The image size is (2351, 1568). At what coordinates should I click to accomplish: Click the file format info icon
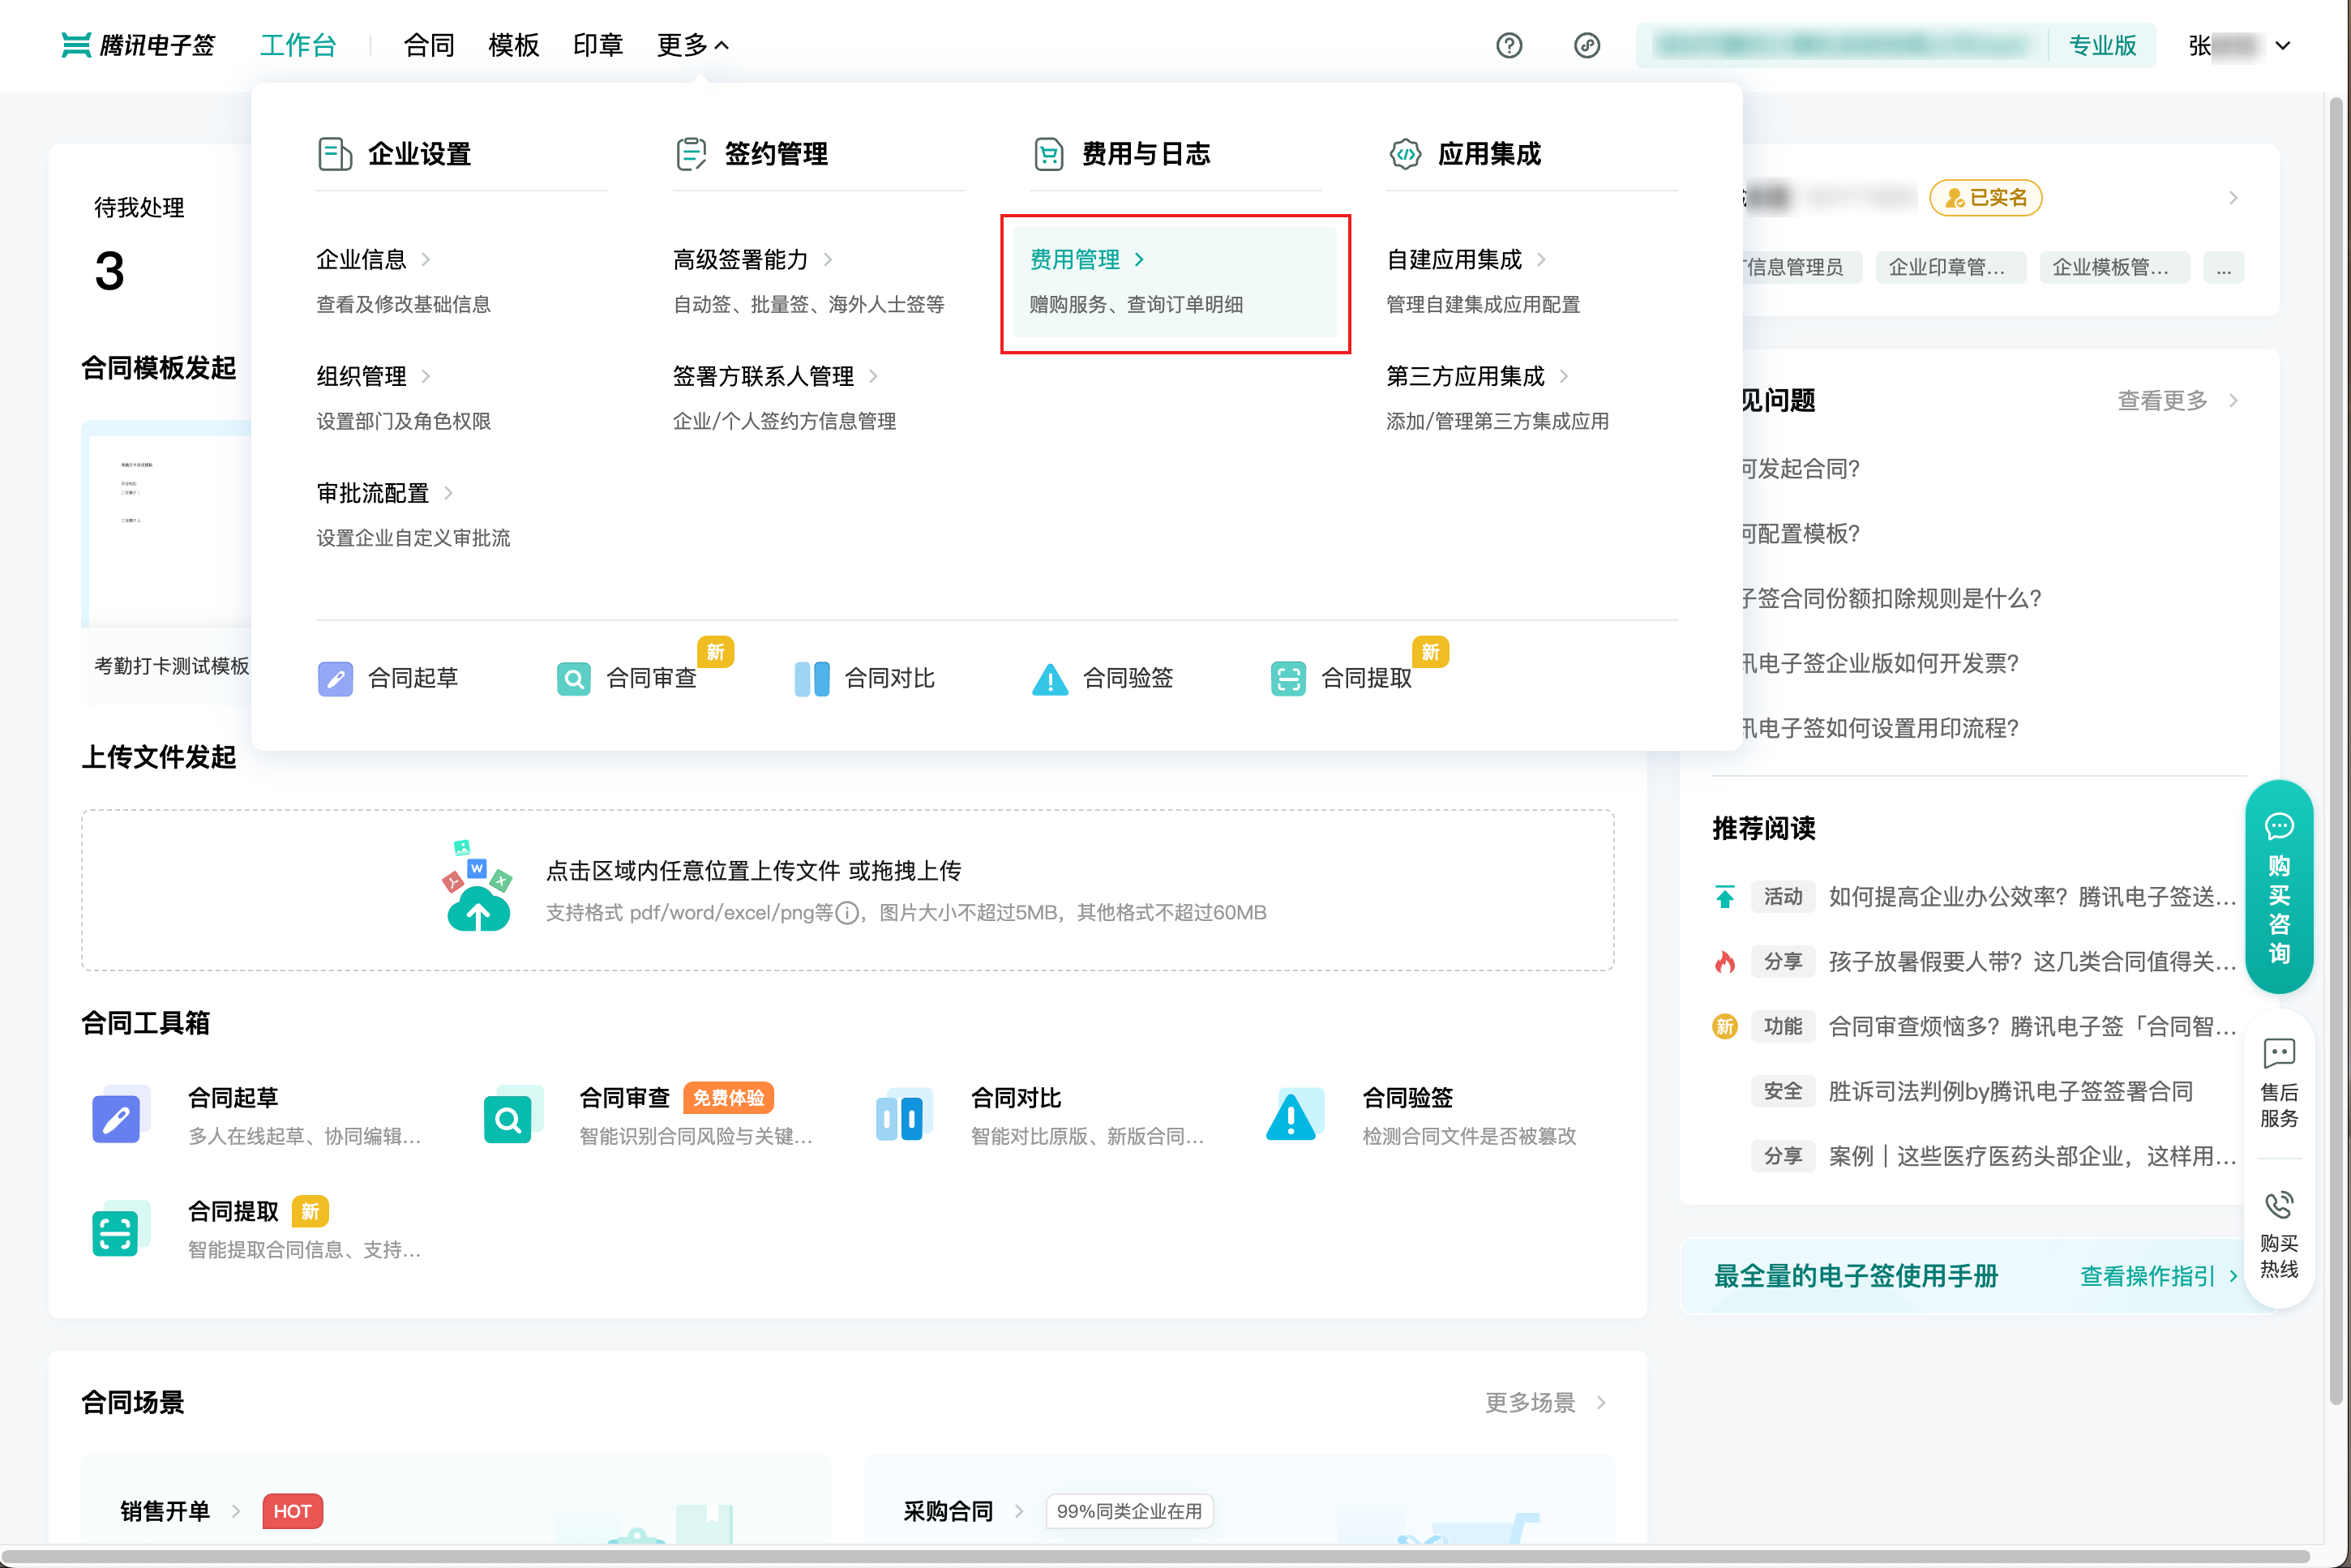(847, 913)
